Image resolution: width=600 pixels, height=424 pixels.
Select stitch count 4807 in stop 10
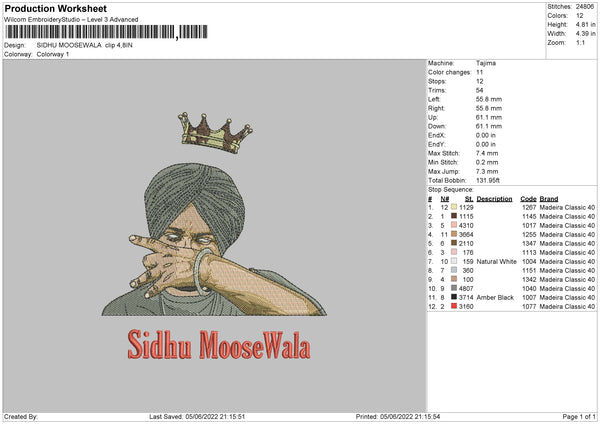pyautogui.click(x=466, y=289)
